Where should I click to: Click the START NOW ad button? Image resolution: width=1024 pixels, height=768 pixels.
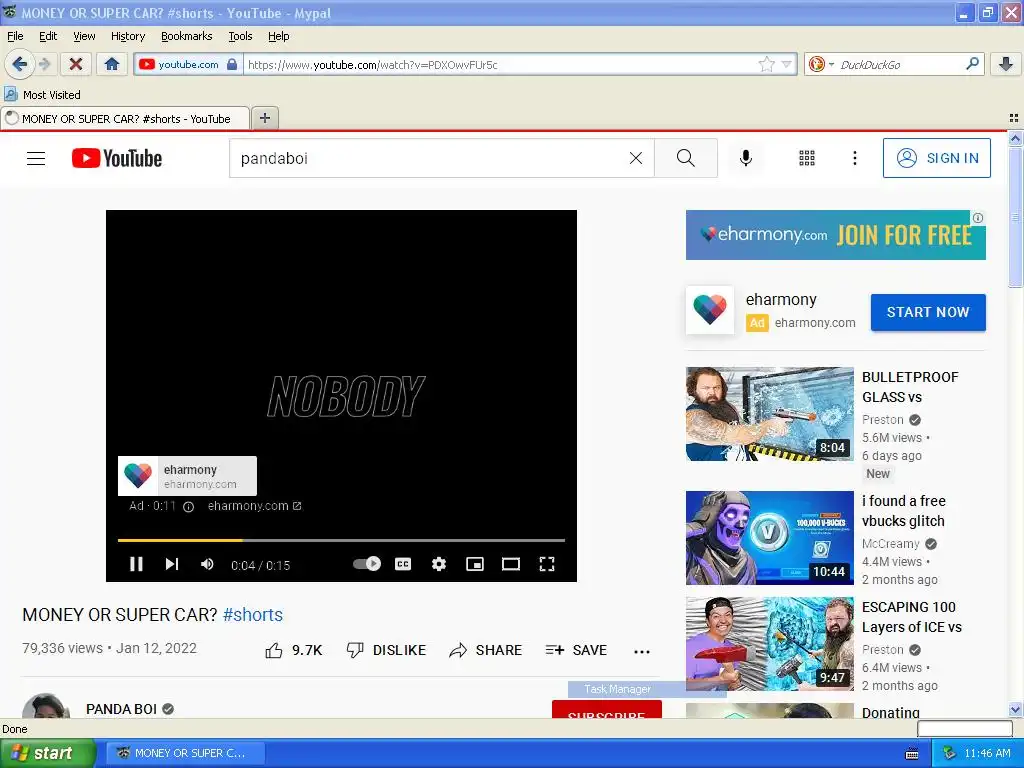point(928,312)
